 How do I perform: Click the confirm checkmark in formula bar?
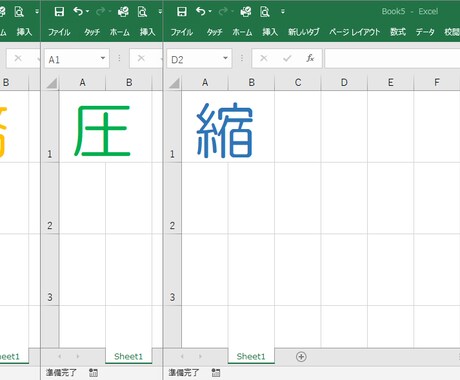click(287, 59)
